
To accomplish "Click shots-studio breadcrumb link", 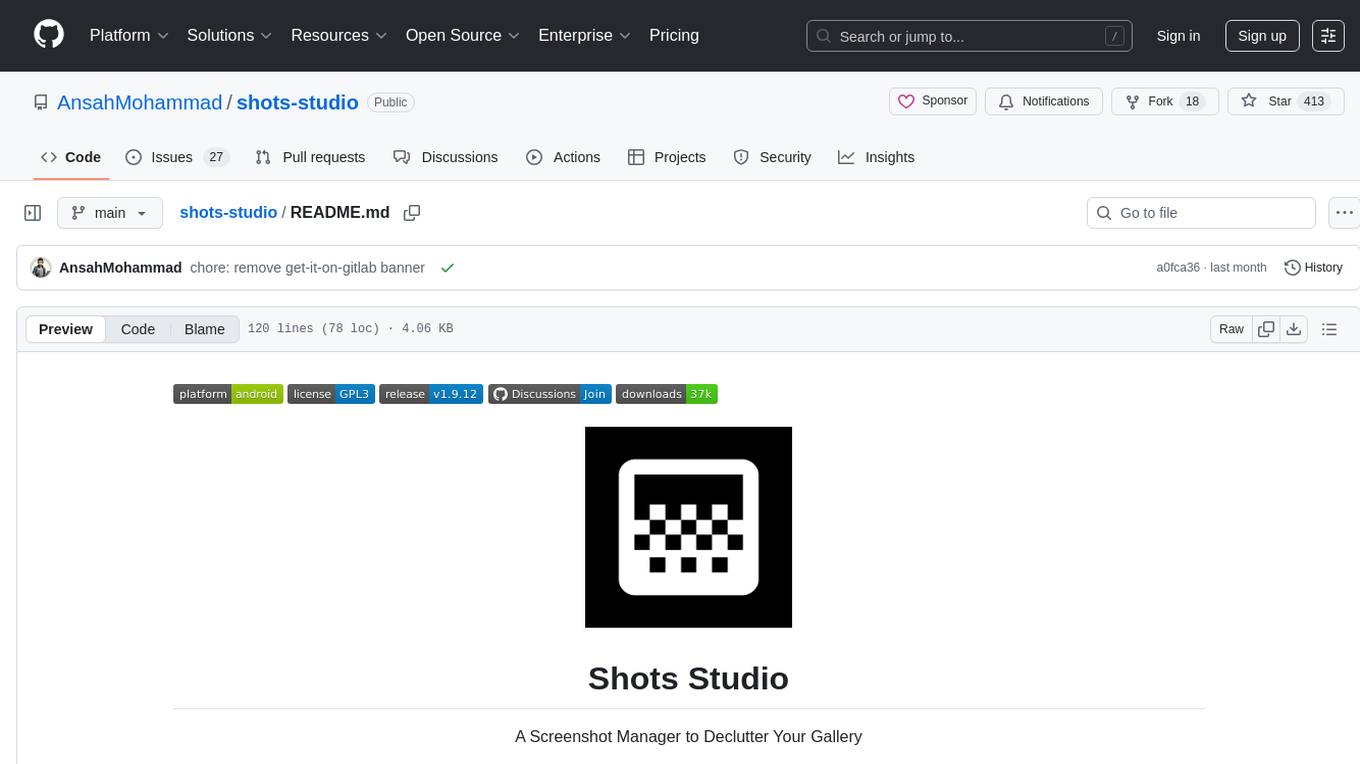I will (x=228, y=212).
